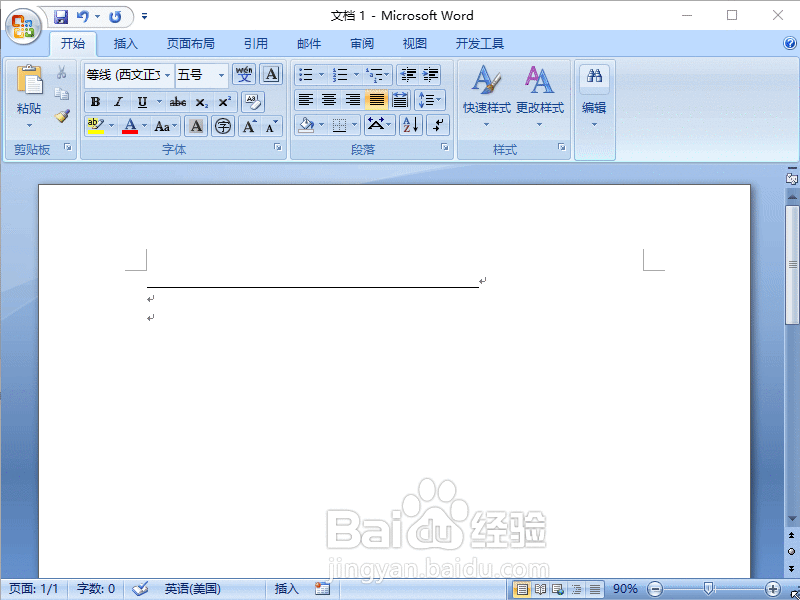This screenshot has height=600, width=800.
Task: Click the enclosed character (字) icon
Action: (223, 126)
